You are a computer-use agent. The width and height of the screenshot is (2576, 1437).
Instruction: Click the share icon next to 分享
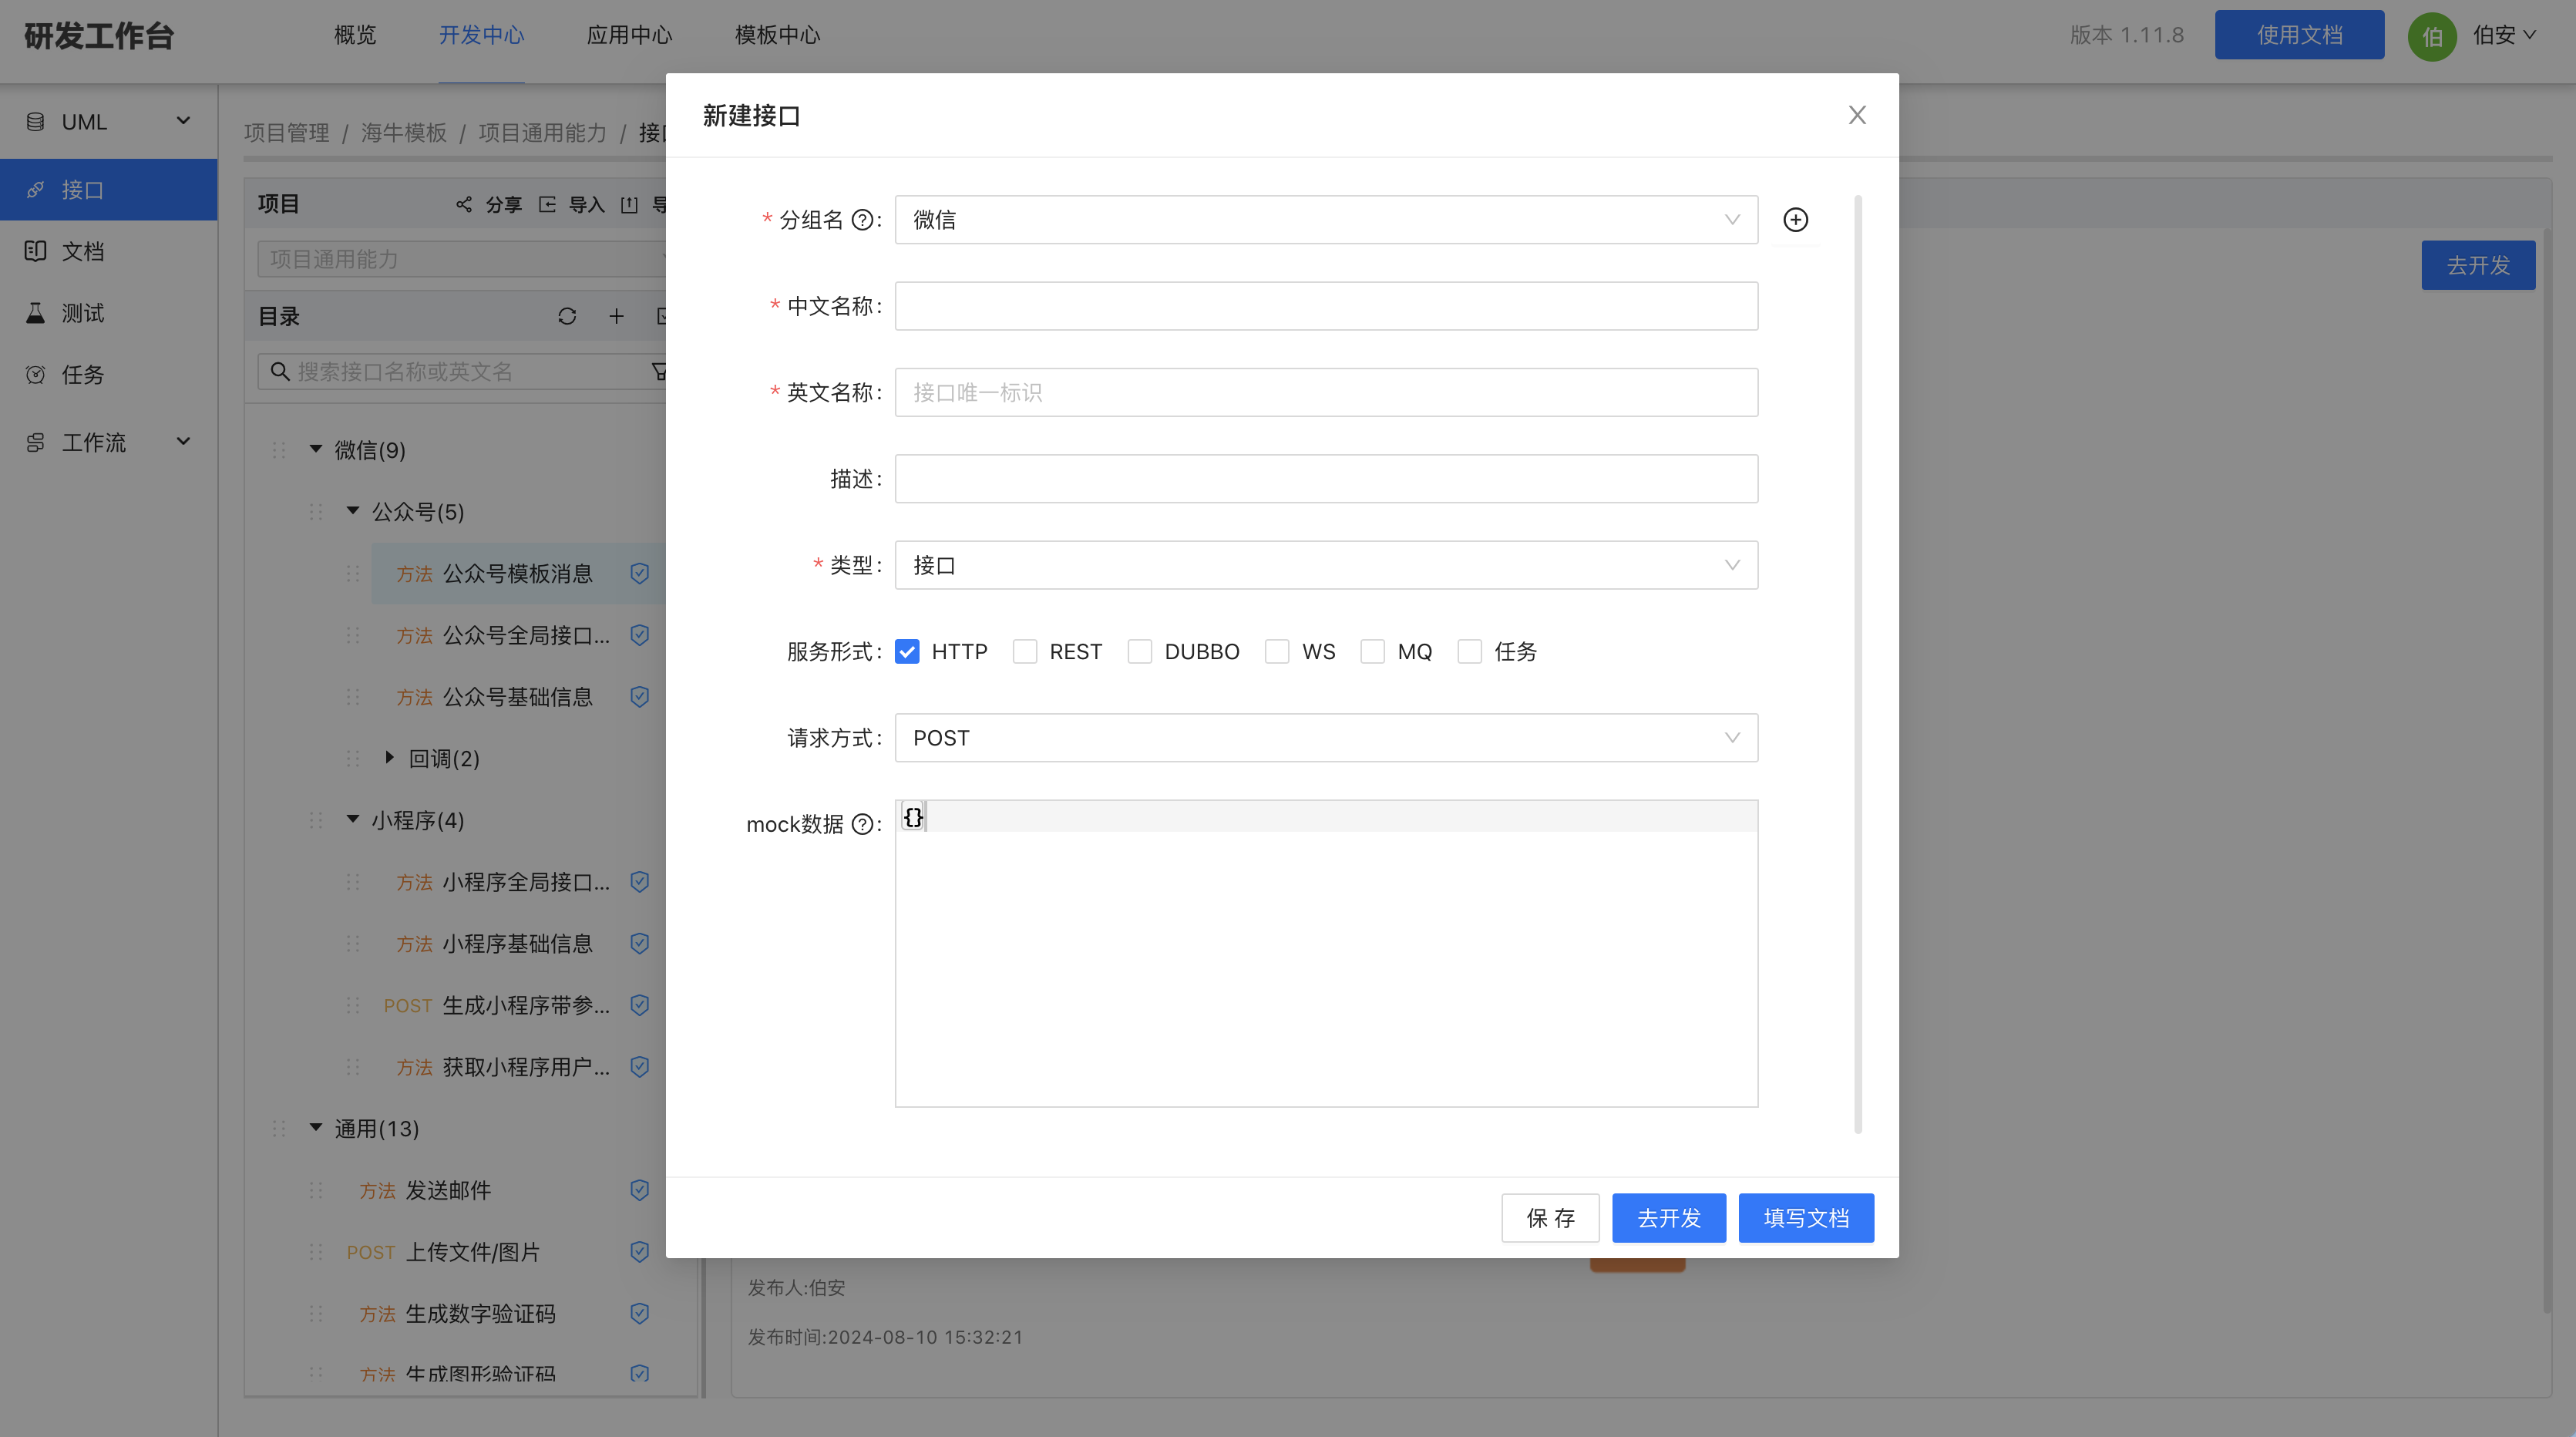click(463, 204)
